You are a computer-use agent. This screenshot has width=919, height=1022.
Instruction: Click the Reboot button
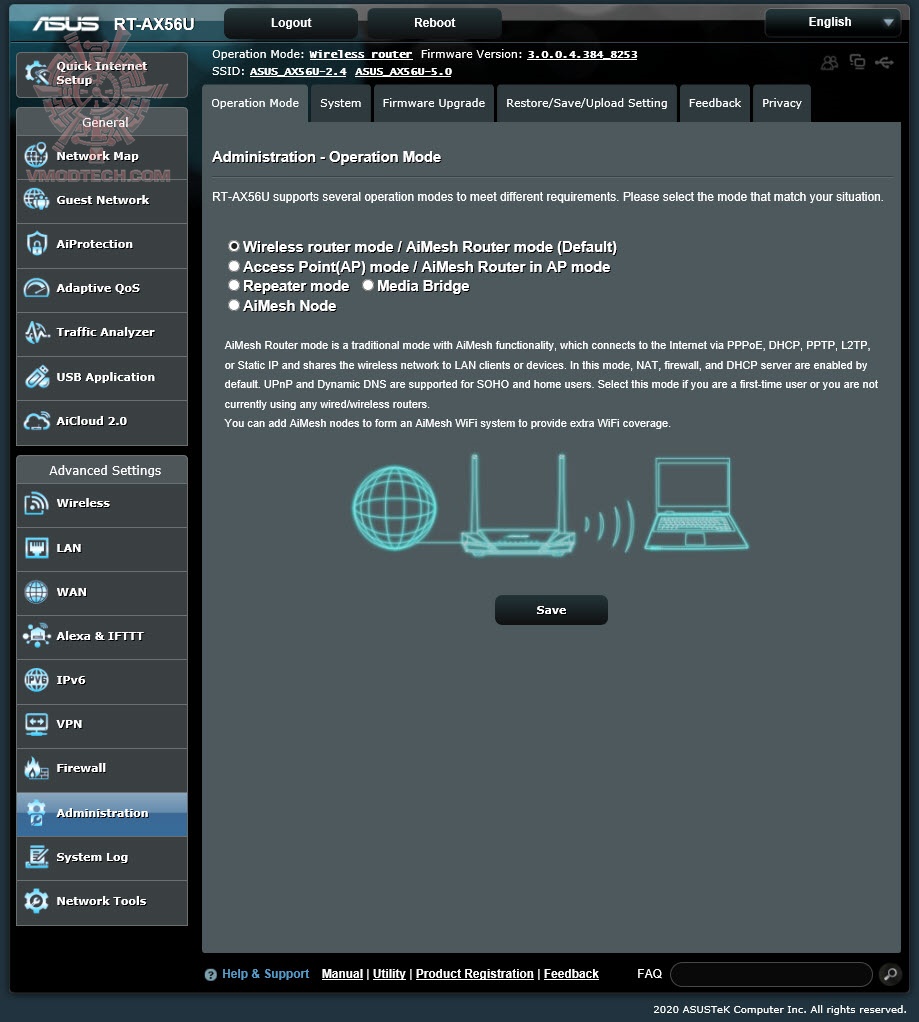pyautogui.click(x=435, y=23)
